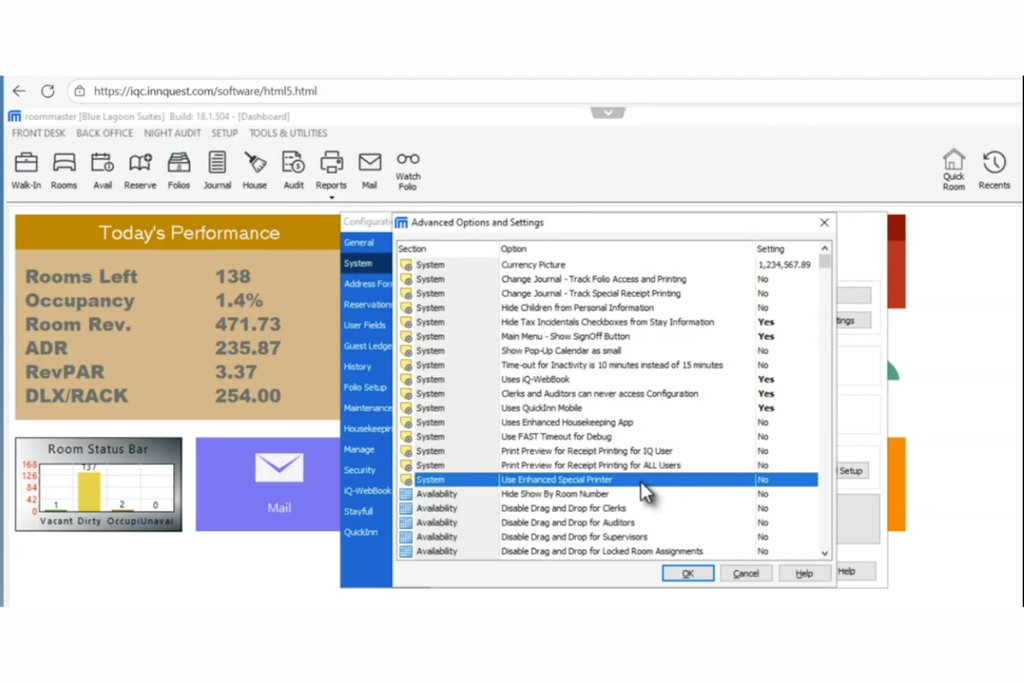Click the Cancel button
Screen dimensions: 1024x683
tap(746, 573)
